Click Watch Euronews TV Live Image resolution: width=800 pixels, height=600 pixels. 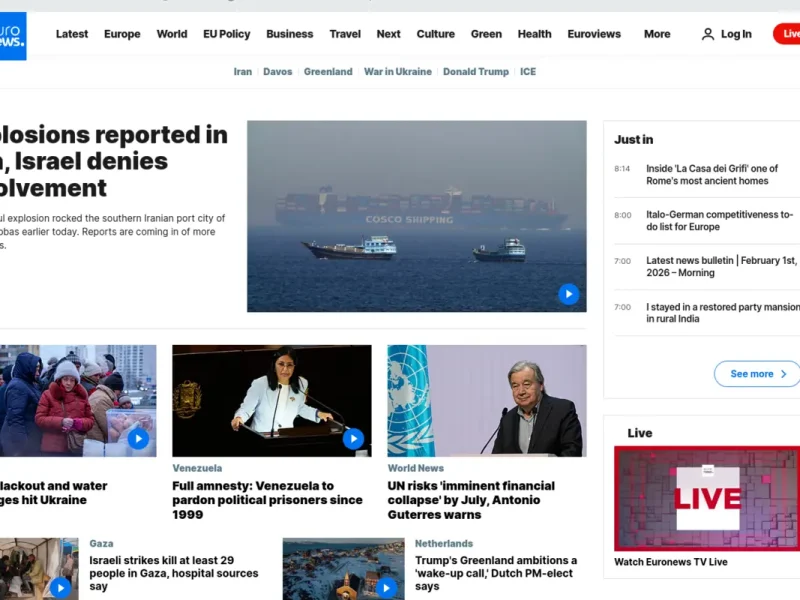coord(668,562)
